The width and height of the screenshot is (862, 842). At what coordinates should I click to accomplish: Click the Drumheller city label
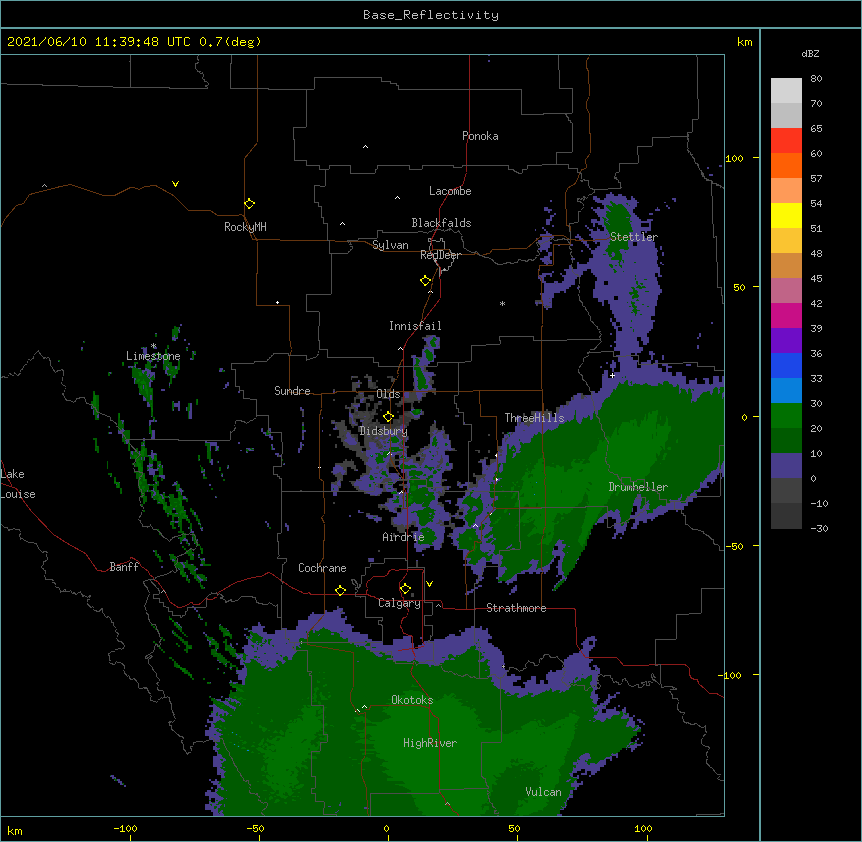click(638, 487)
